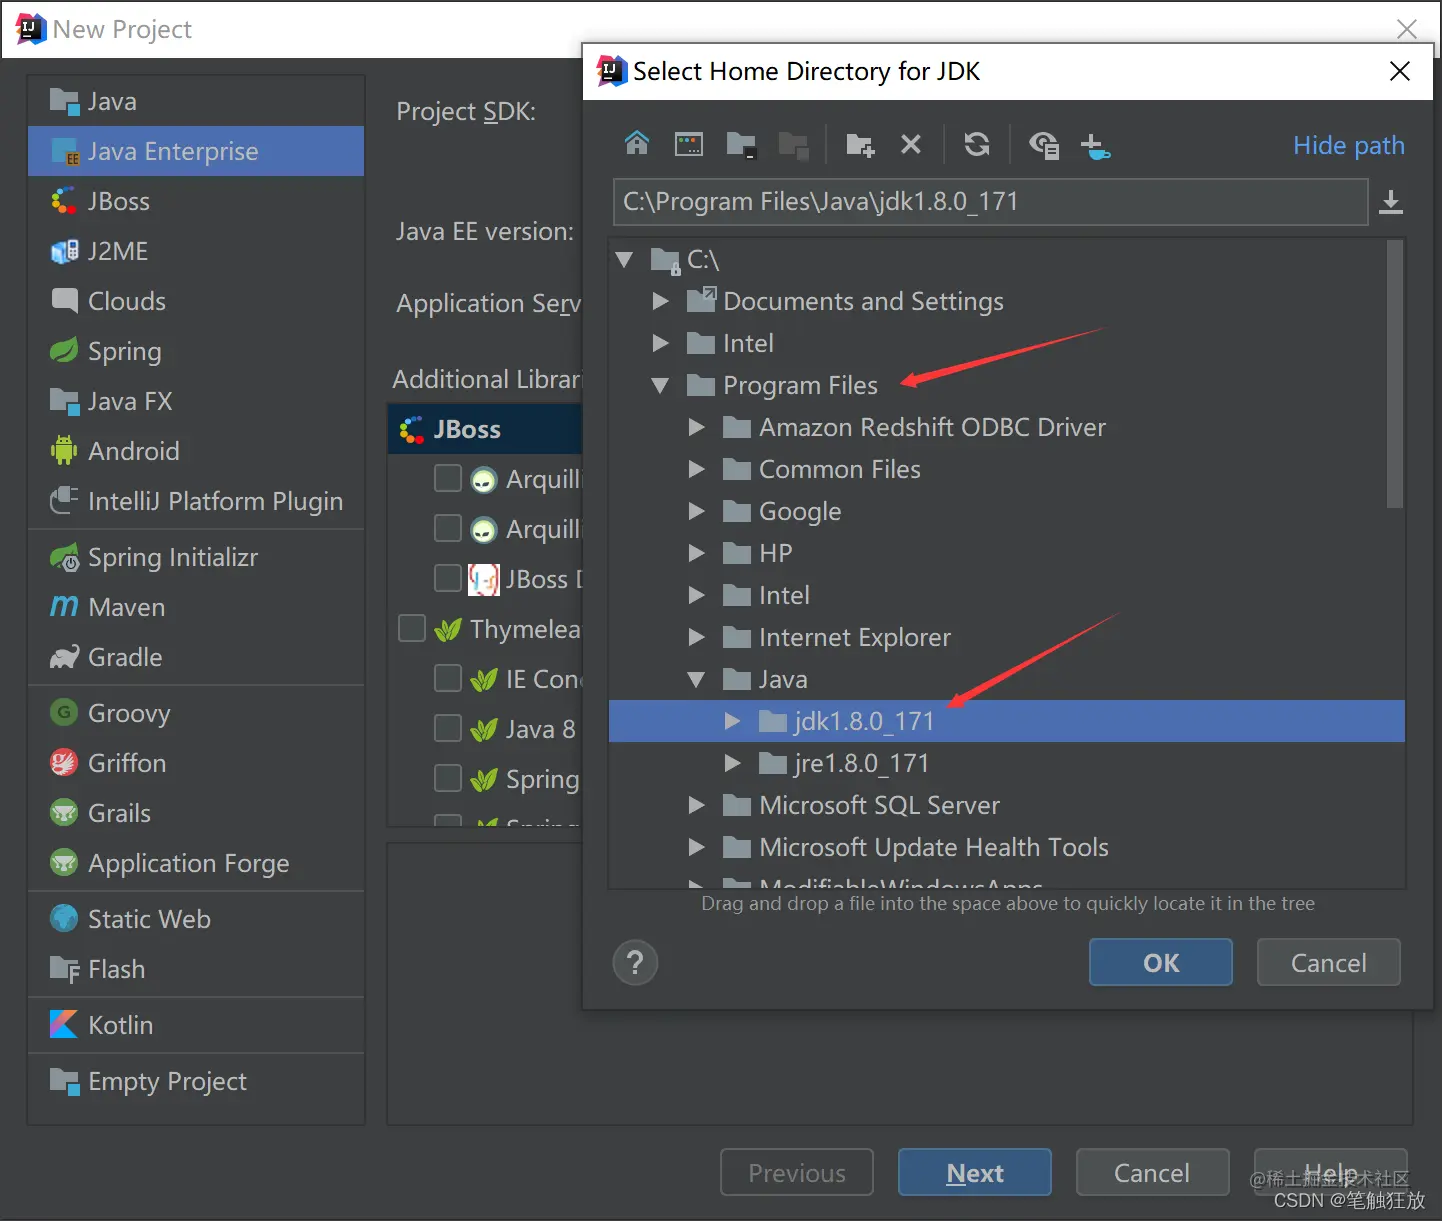Click the Groovy icon
Image resolution: width=1442 pixels, height=1221 pixels.
pos(64,712)
